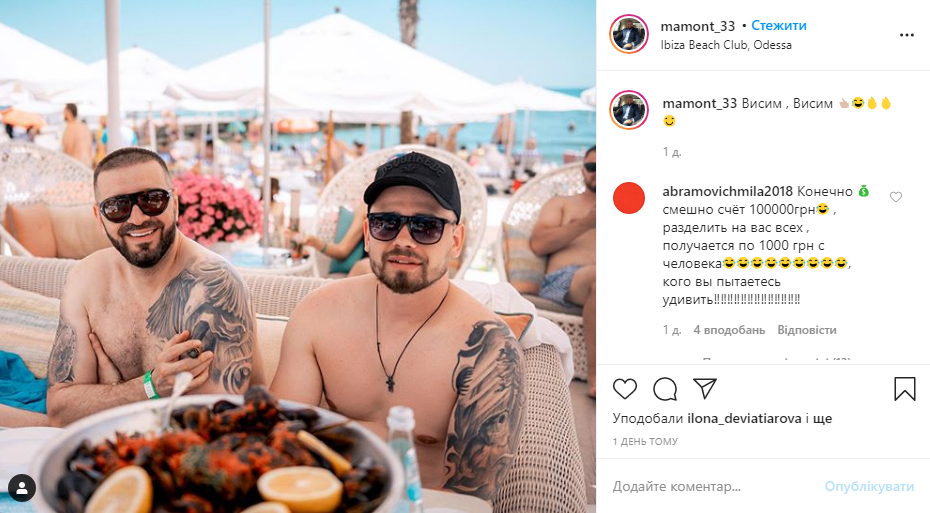The image size is (930, 513).
Task: Like the abramovichmila2018 comment heart
Action: 896,197
